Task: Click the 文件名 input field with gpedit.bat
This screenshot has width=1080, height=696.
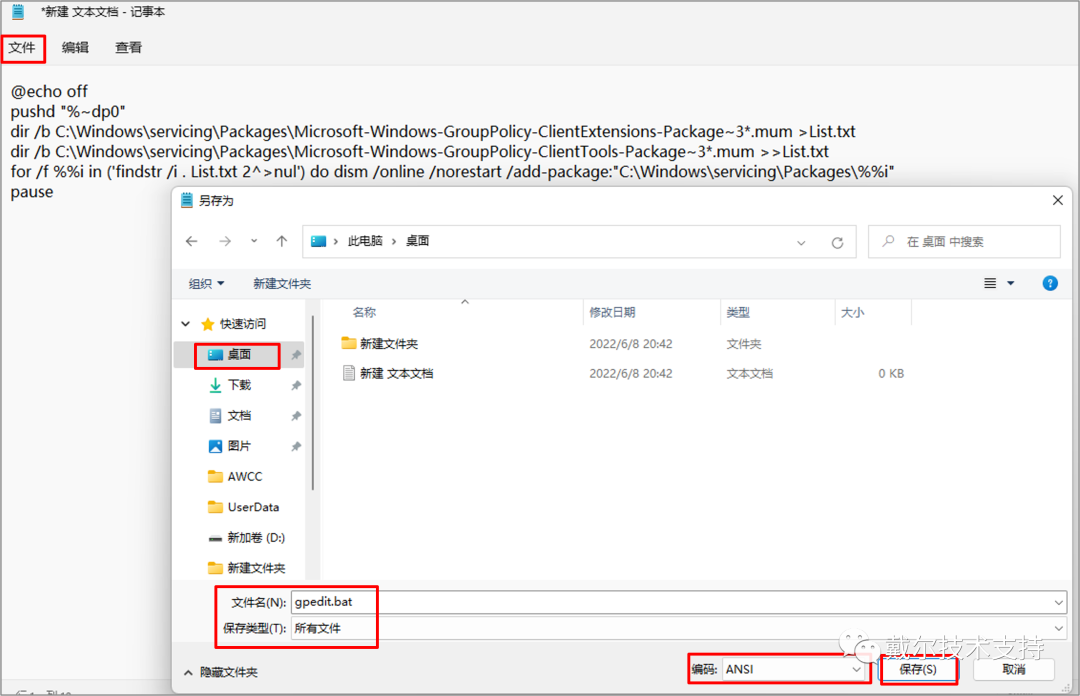Action: click(678, 602)
